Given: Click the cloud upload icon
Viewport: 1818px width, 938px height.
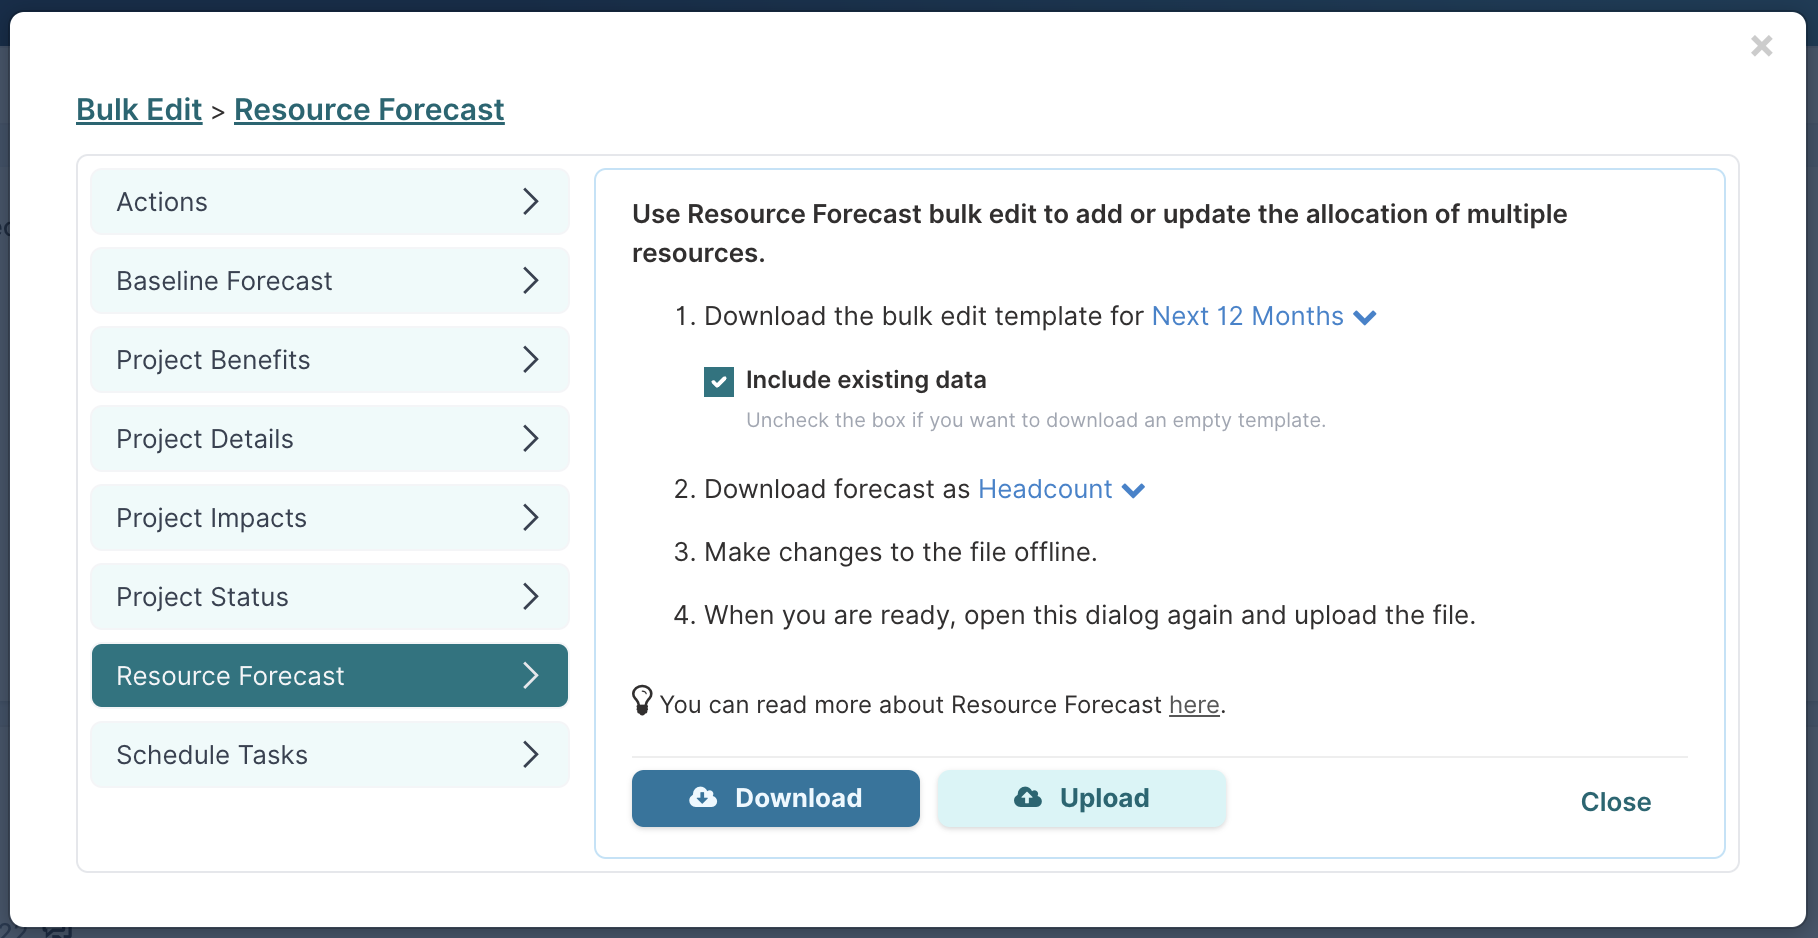Looking at the screenshot, I should point(1028,797).
